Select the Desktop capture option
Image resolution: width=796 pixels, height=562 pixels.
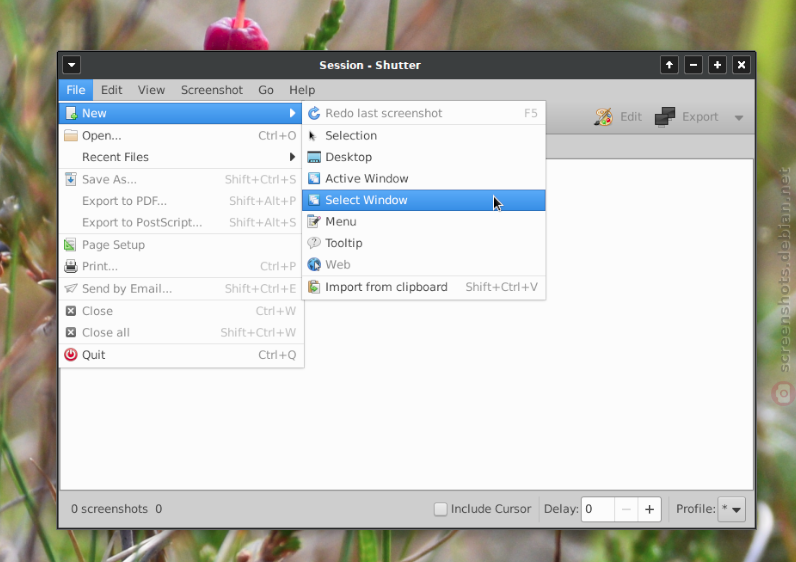pyautogui.click(x=424, y=157)
